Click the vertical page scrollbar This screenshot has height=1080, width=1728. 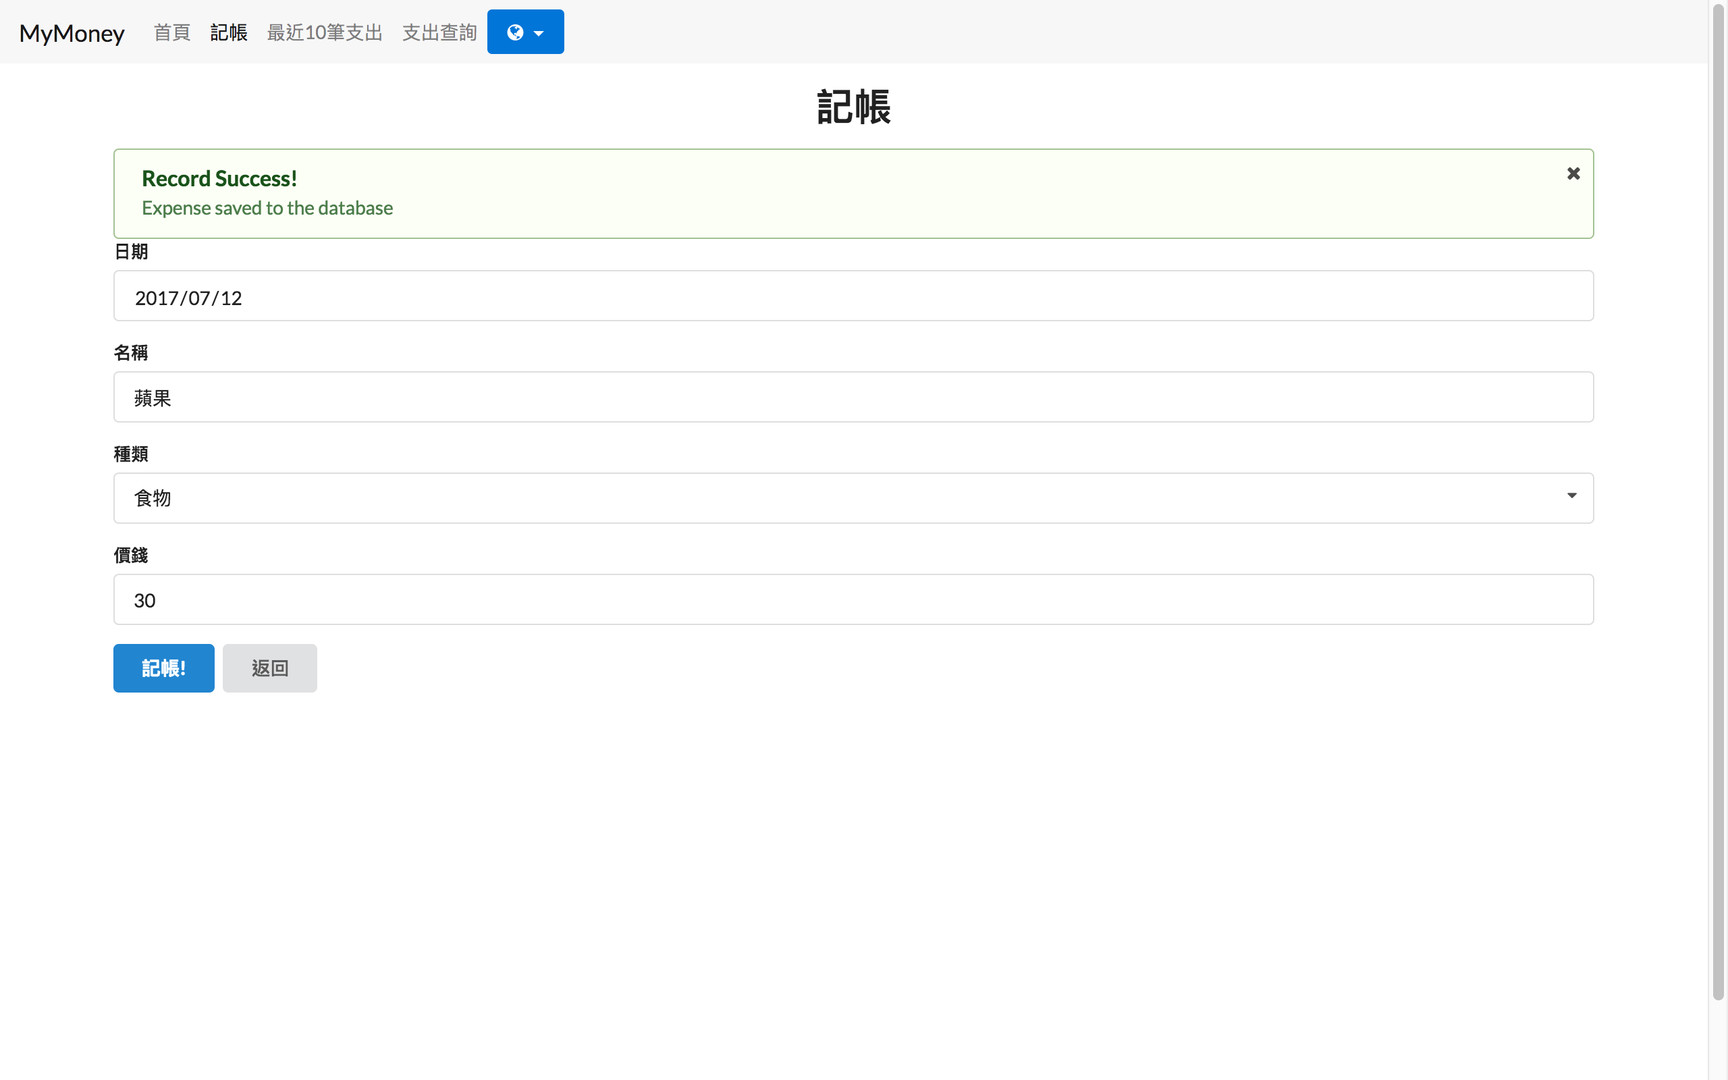[1718, 500]
